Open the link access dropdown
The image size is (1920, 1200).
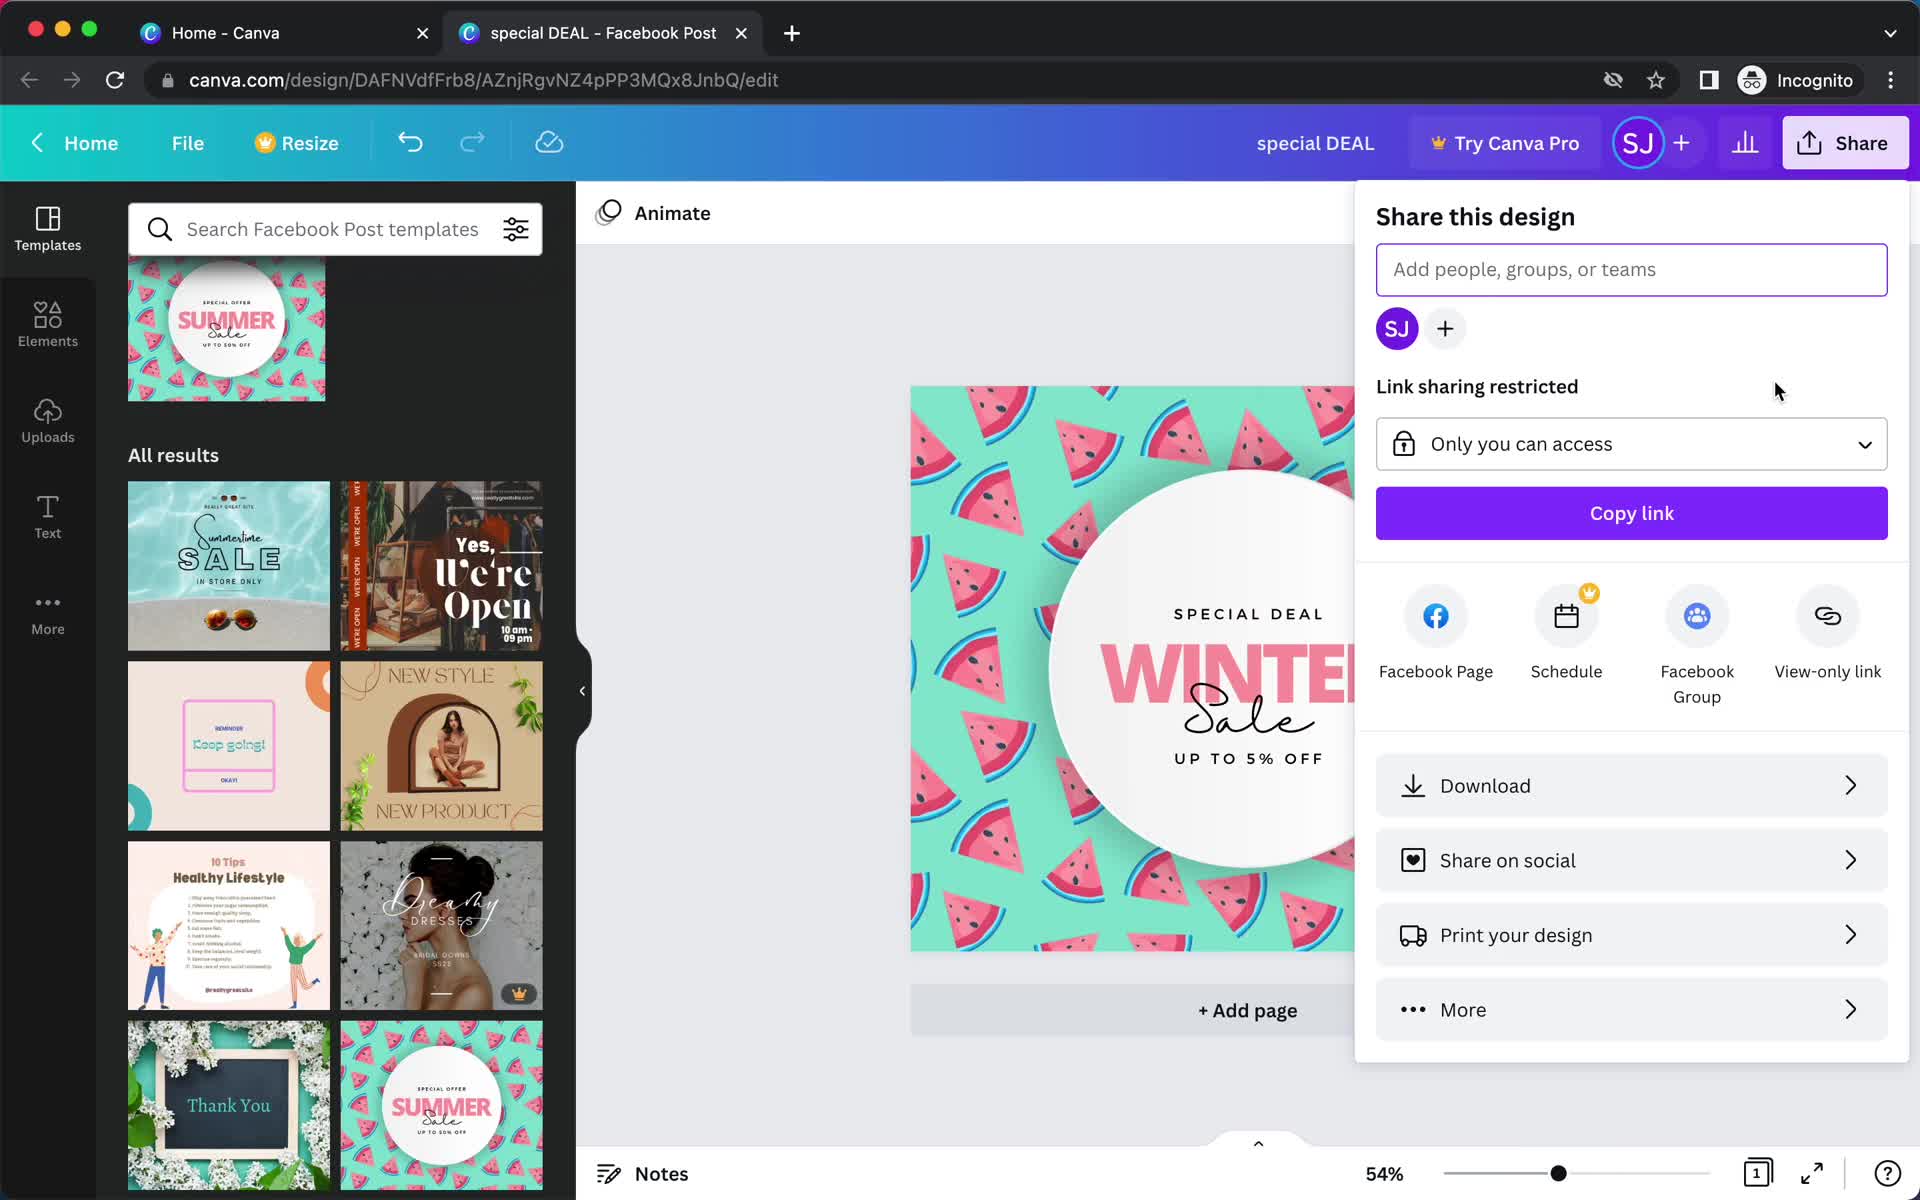[x=1631, y=444]
